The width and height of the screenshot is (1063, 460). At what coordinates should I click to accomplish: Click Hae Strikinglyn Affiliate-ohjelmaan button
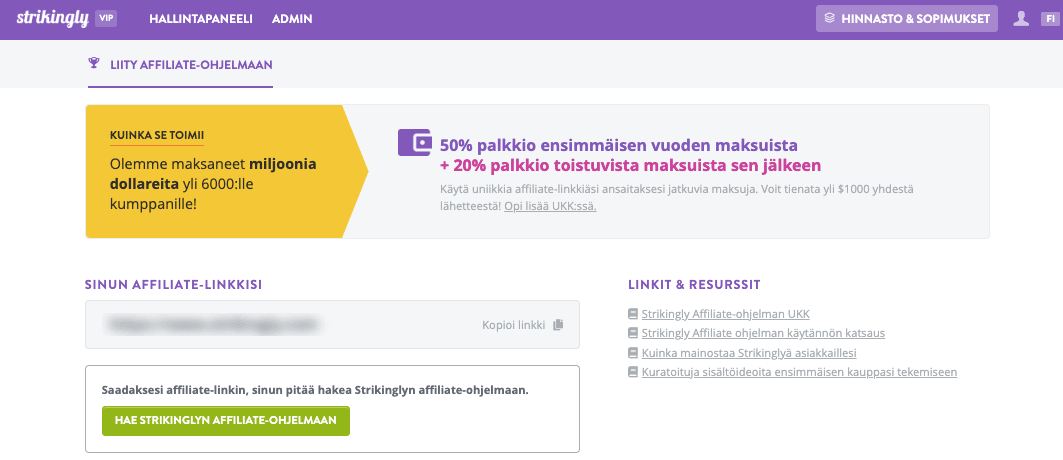pos(226,421)
